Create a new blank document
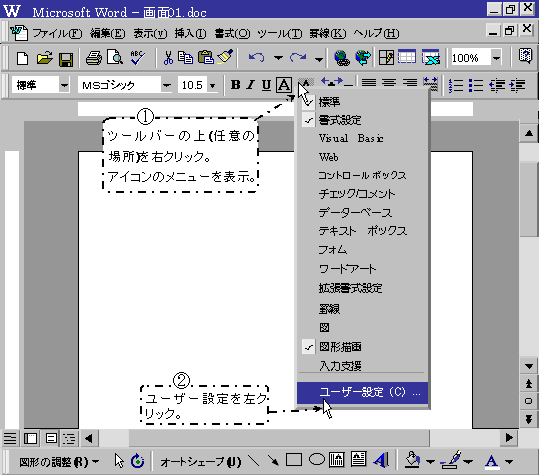Image resolution: width=539 pixels, height=475 pixels. point(22,58)
